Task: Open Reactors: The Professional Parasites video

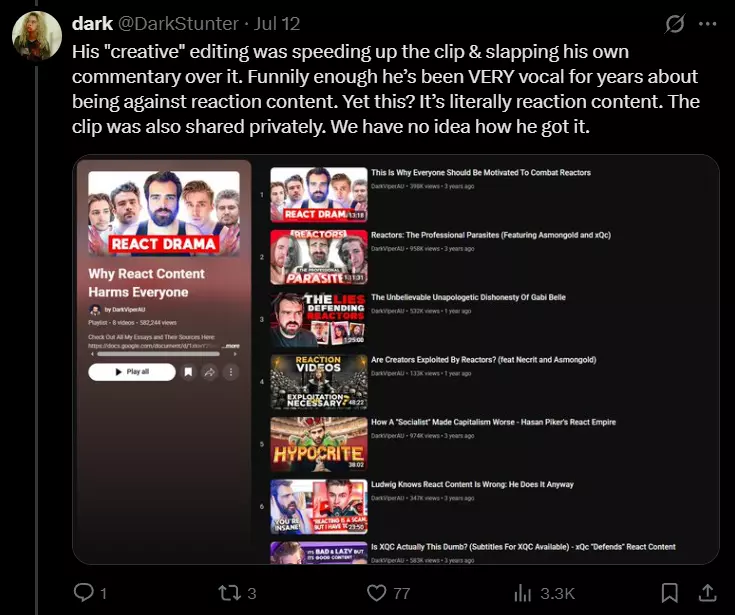Action: (x=491, y=235)
